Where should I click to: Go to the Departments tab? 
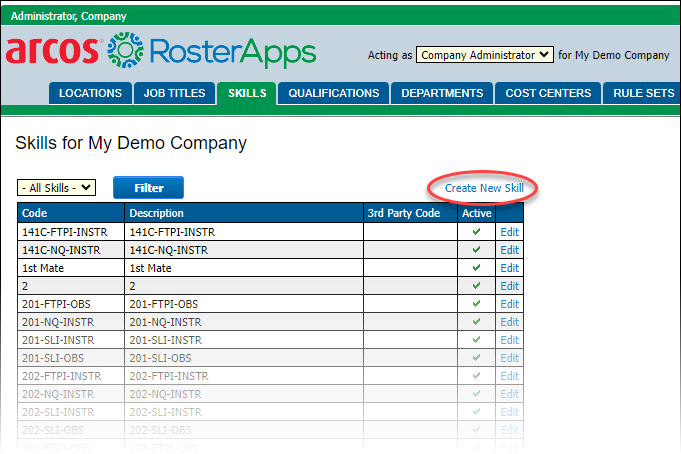click(x=442, y=93)
